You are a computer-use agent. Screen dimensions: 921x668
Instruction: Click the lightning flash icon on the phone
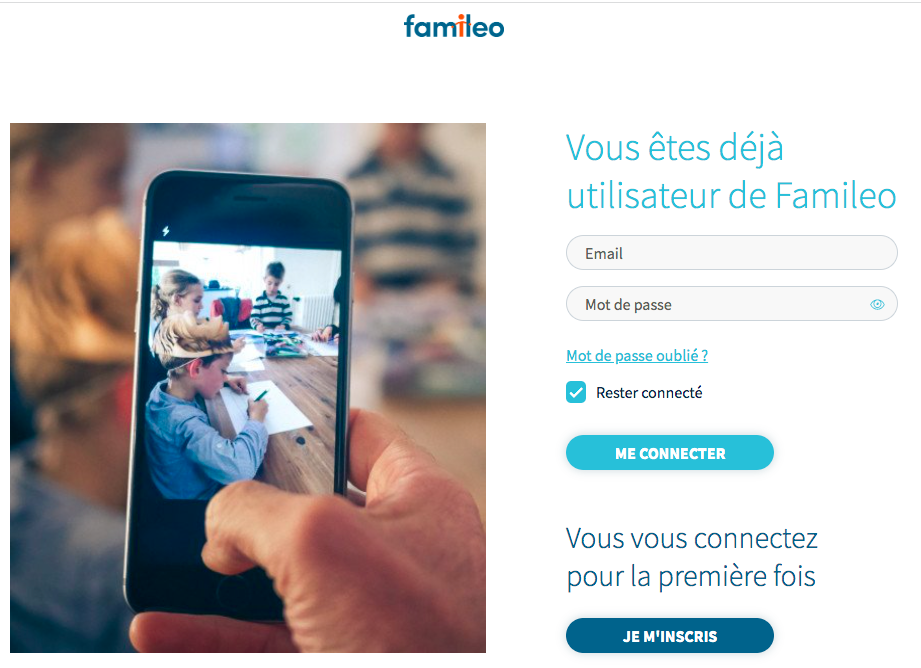click(x=166, y=231)
